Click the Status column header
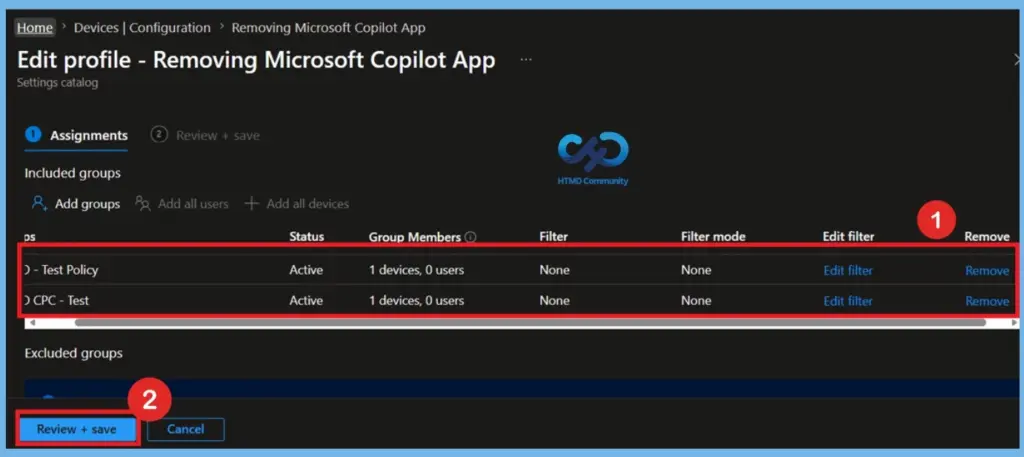Screen dimensions: 1024x457 coord(306,236)
